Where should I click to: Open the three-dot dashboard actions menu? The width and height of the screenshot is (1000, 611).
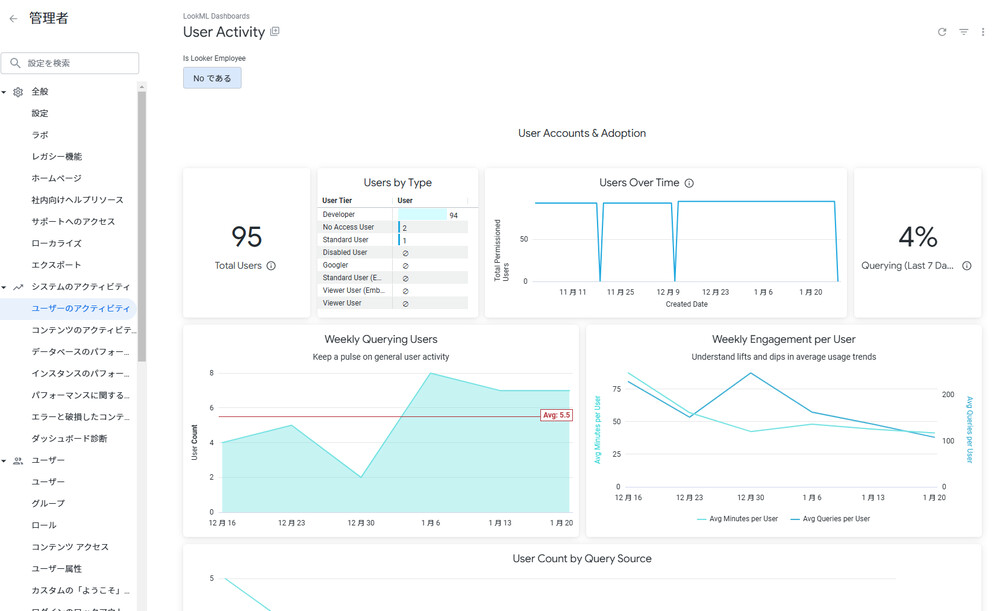984,32
